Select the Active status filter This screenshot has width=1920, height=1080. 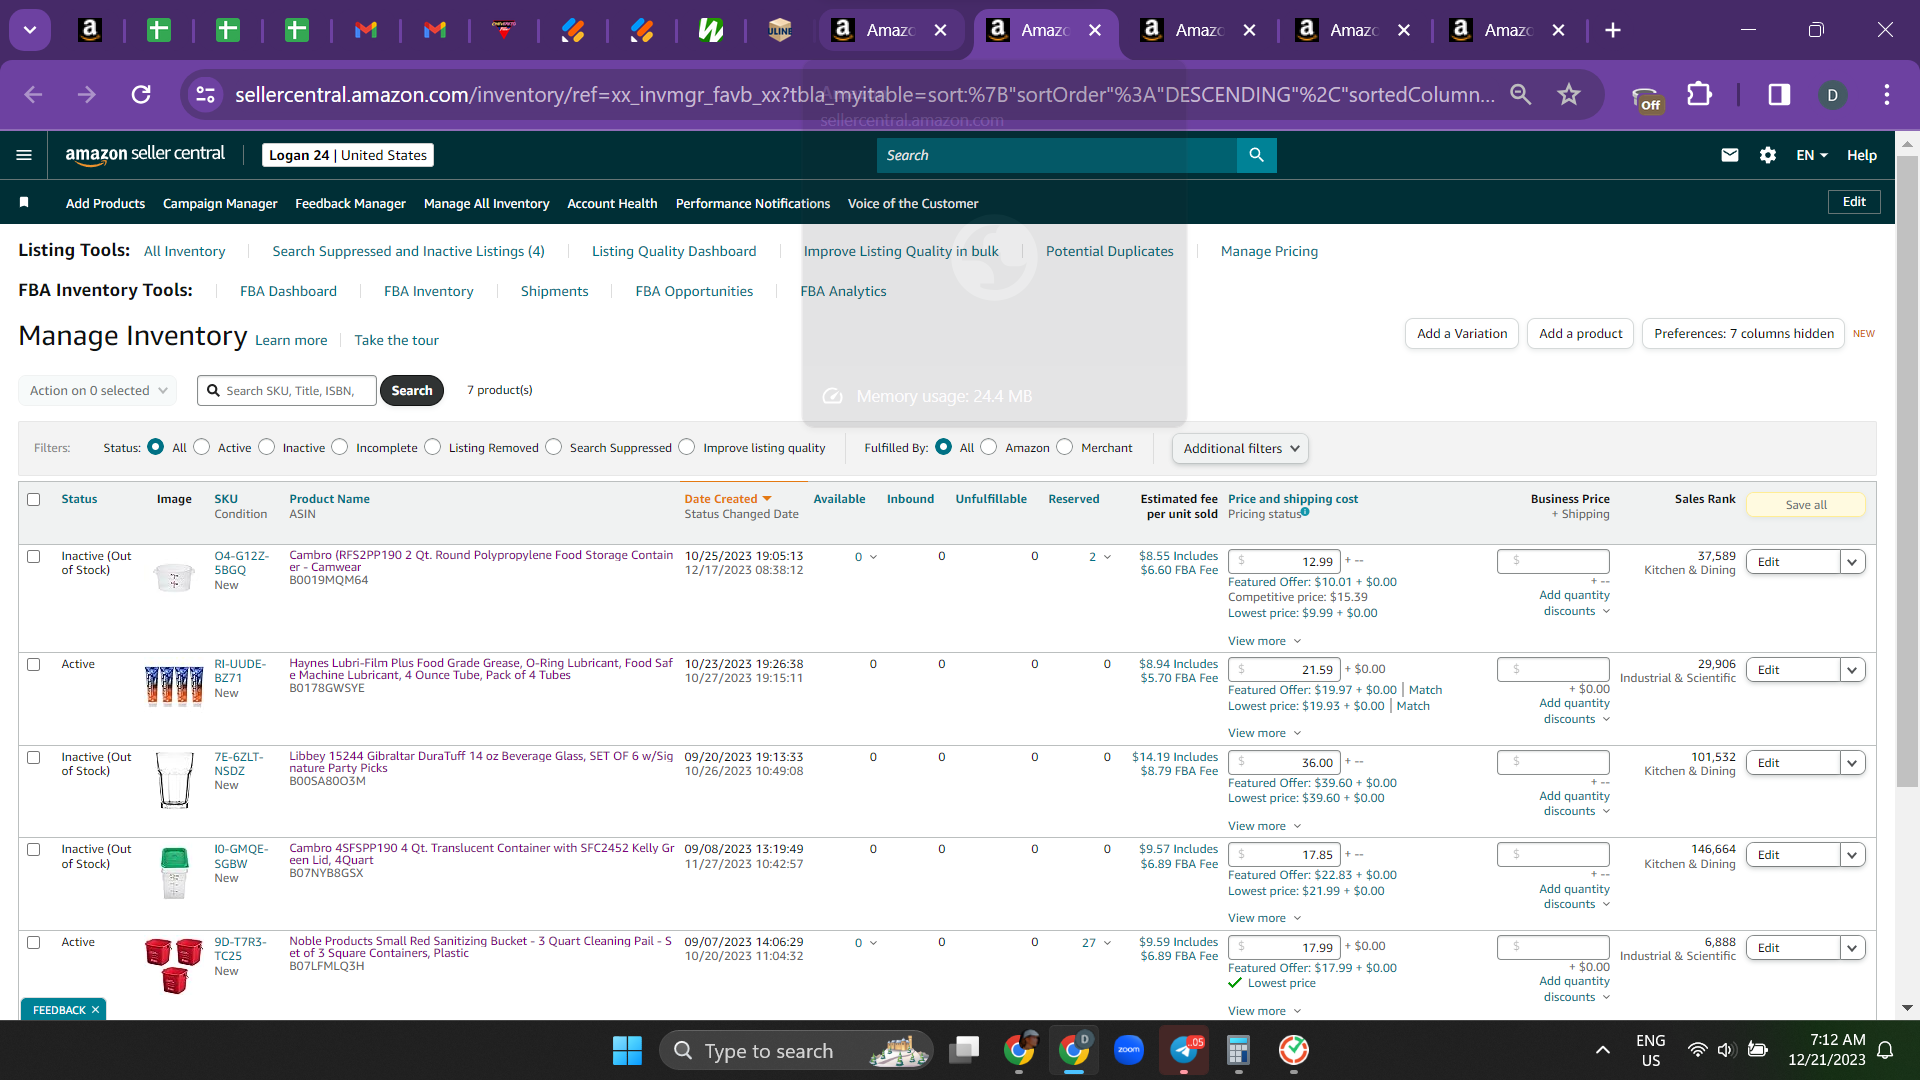click(x=202, y=447)
